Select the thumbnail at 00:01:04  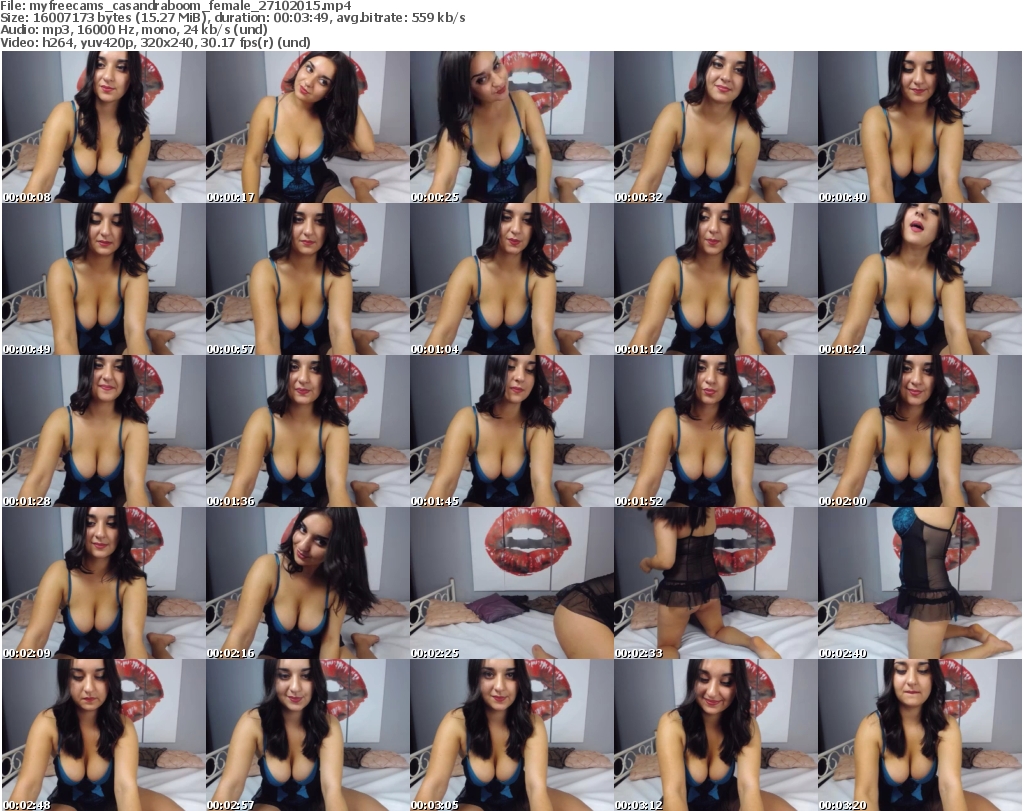pyautogui.click(x=511, y=279)
